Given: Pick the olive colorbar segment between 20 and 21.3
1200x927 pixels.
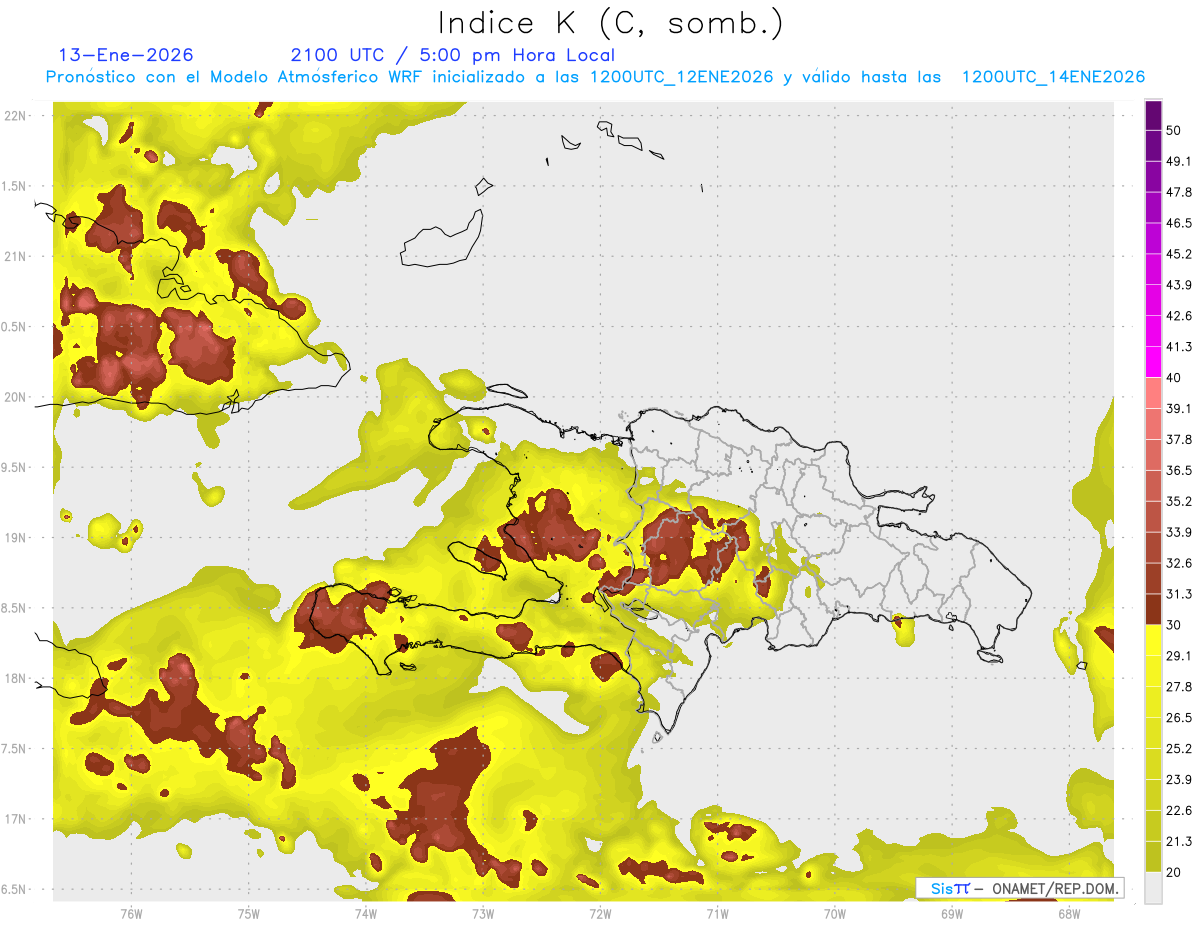Looking at the screenshot, I should click(x=1153, y=857).
